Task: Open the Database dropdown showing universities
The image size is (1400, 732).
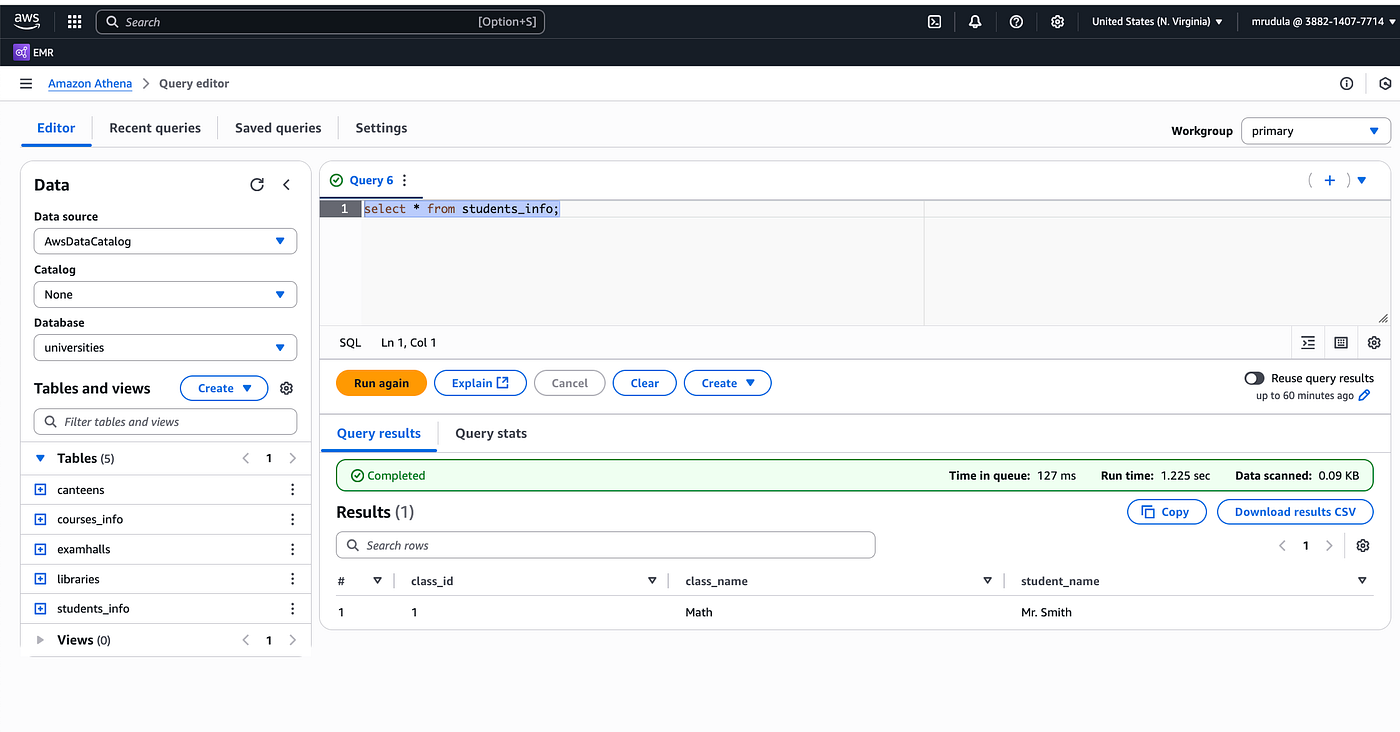Action: [x=165, y=347]
